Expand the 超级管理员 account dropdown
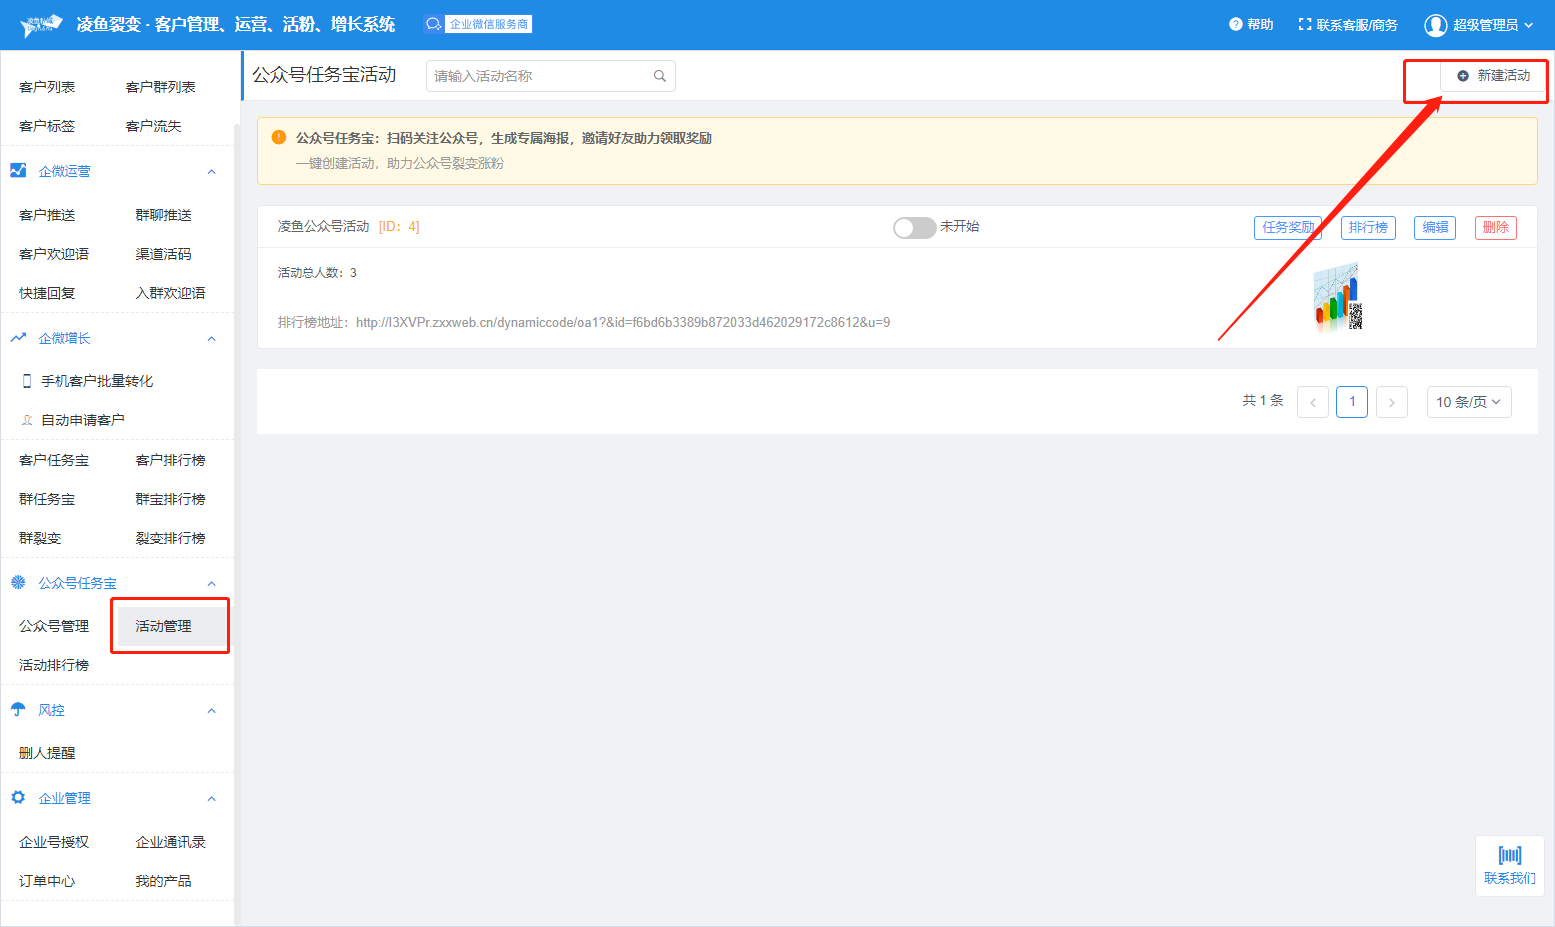1555x927 pixels. (1528, 25)
